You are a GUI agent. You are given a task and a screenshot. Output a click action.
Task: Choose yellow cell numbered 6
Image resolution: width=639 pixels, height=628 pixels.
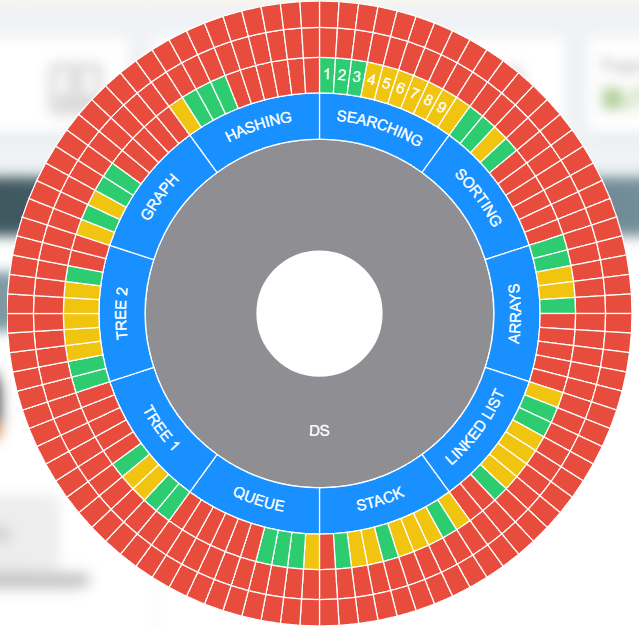(x=399, y=90)
